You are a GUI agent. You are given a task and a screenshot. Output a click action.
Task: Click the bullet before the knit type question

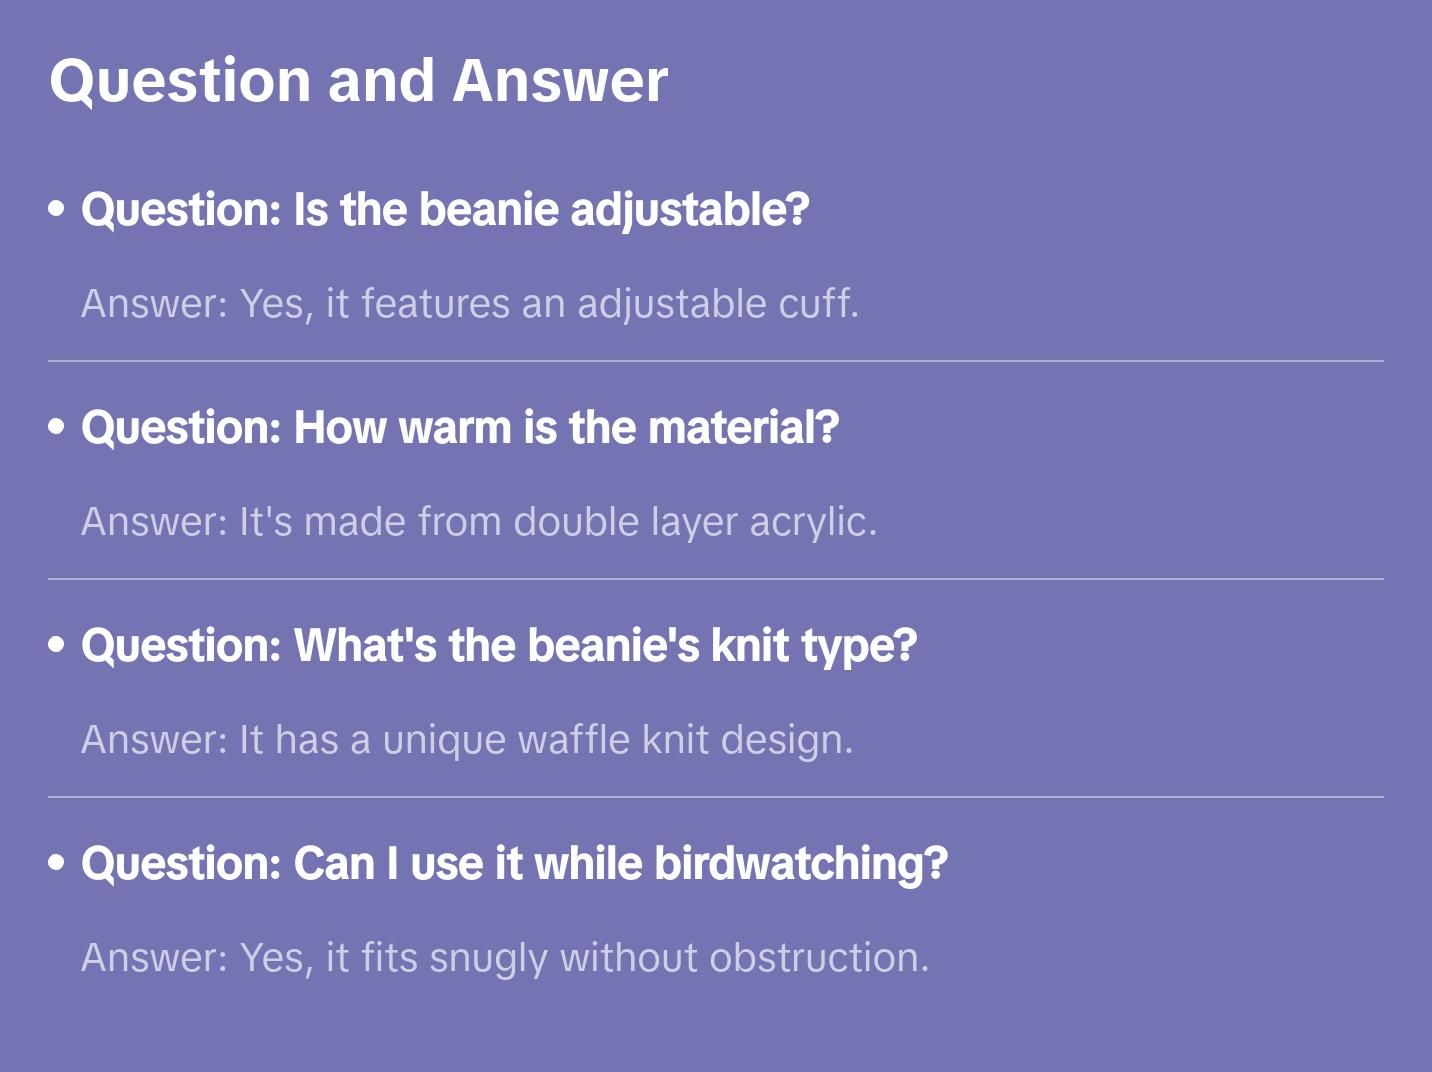(x=57, y=645)
